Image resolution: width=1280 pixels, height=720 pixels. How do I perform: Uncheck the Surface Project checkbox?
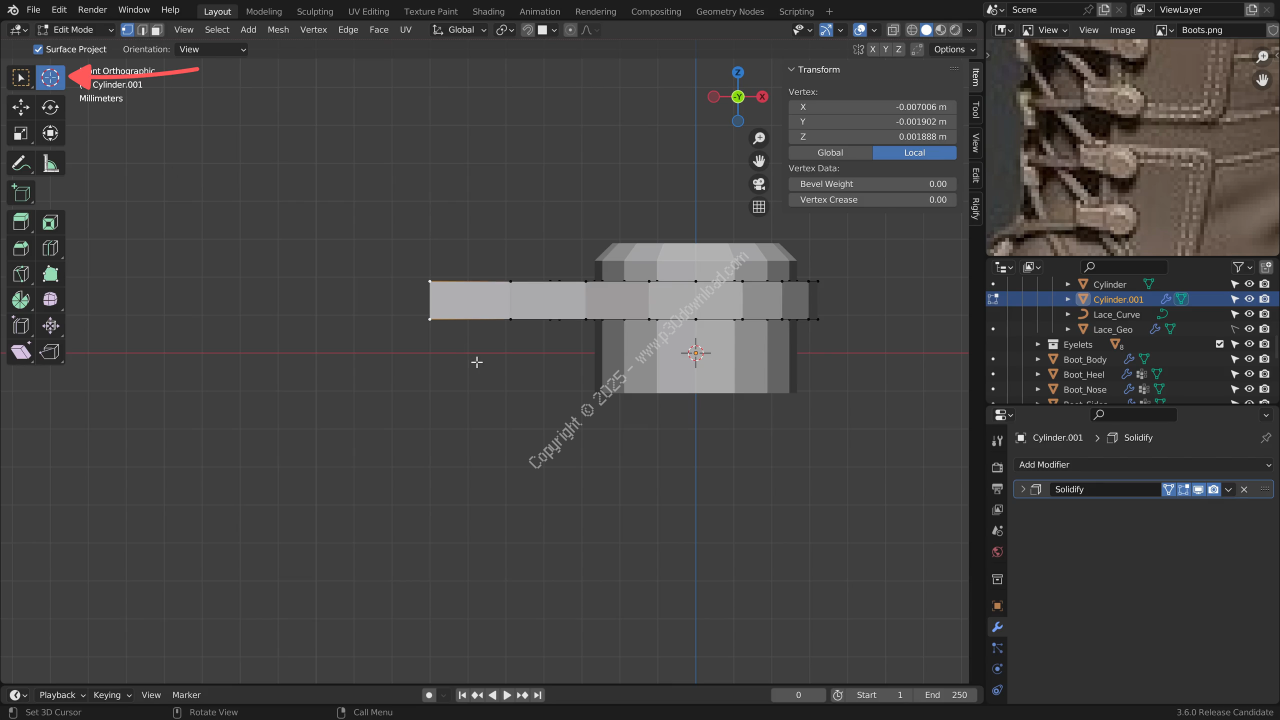(39, 49)
